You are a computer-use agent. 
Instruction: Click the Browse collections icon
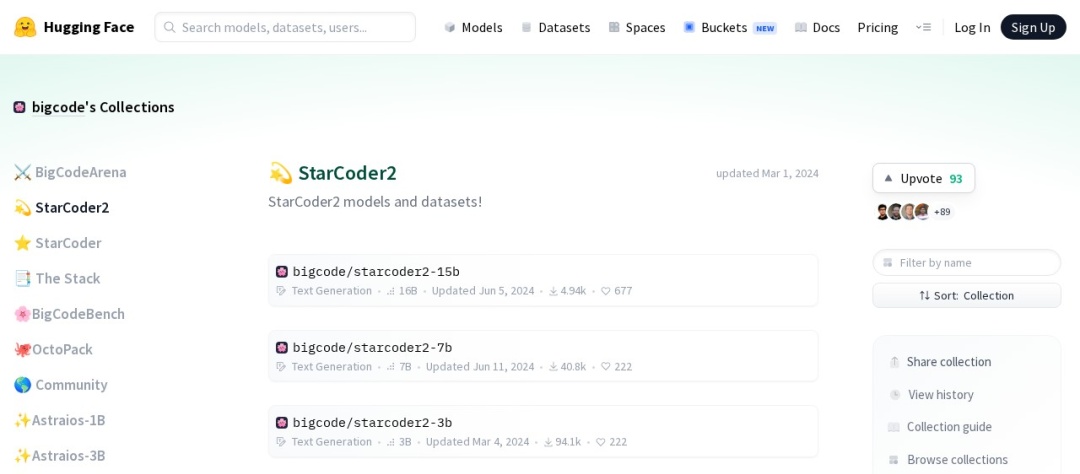(894, 460)
